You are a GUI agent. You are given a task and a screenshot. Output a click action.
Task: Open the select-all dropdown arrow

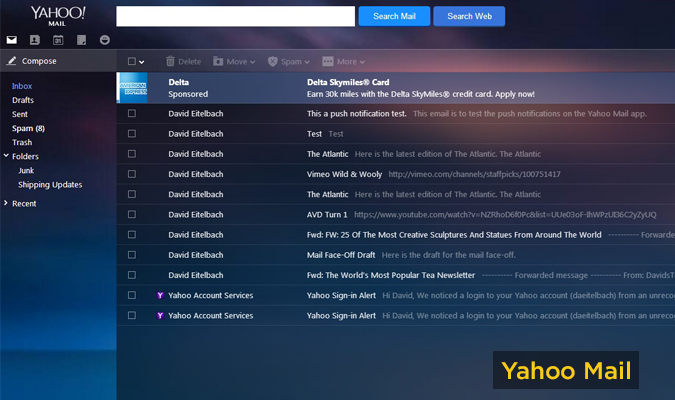[142, 62]
